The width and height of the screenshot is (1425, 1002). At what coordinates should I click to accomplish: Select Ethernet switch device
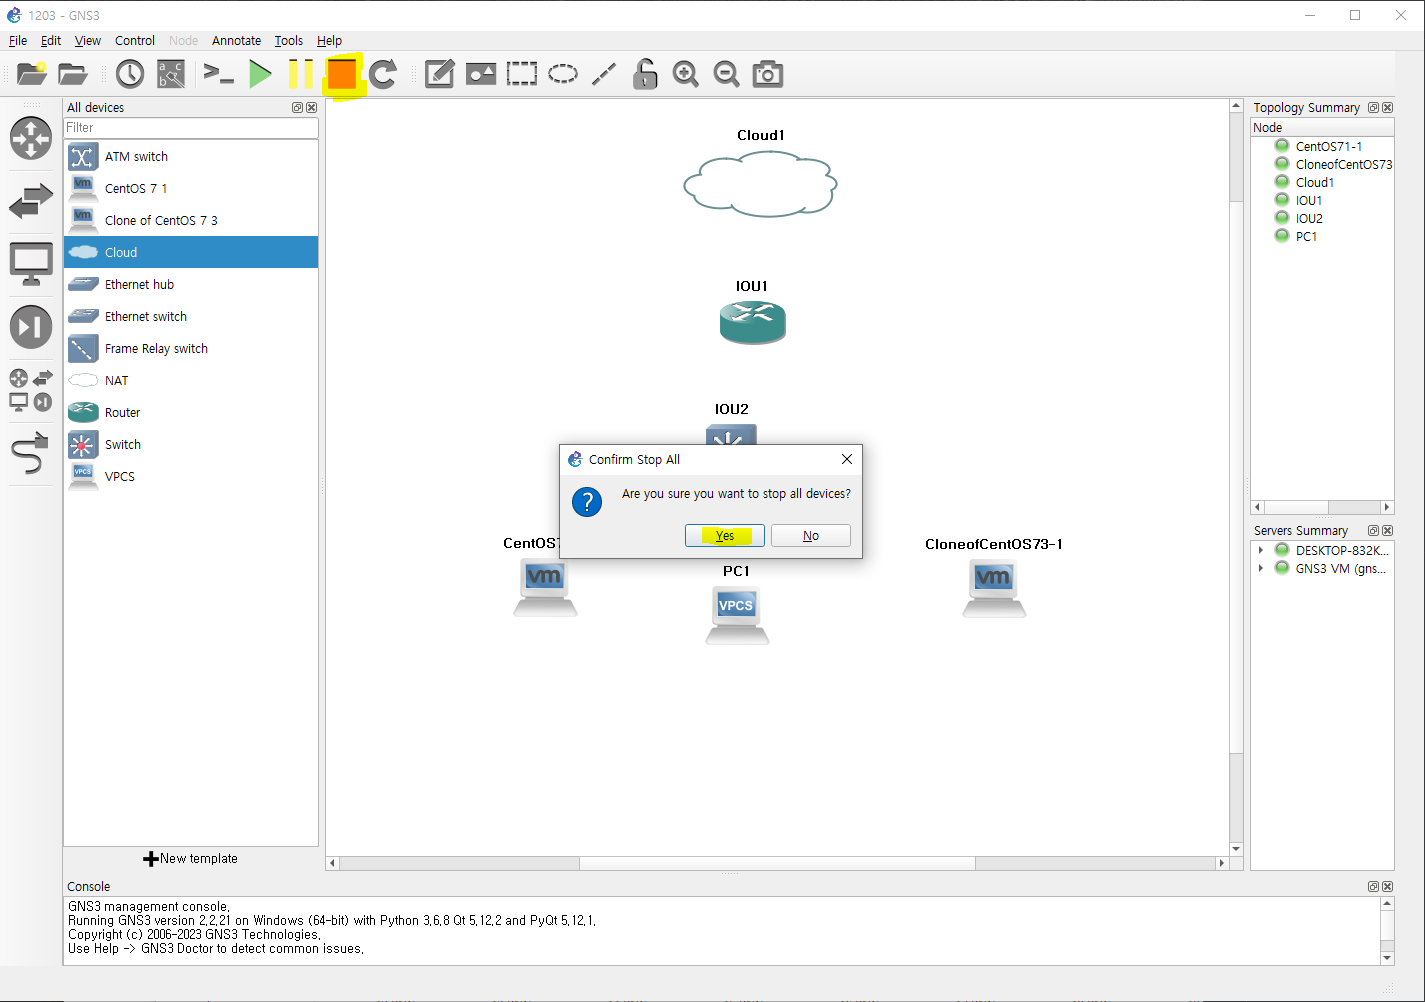tap(191, 317)
